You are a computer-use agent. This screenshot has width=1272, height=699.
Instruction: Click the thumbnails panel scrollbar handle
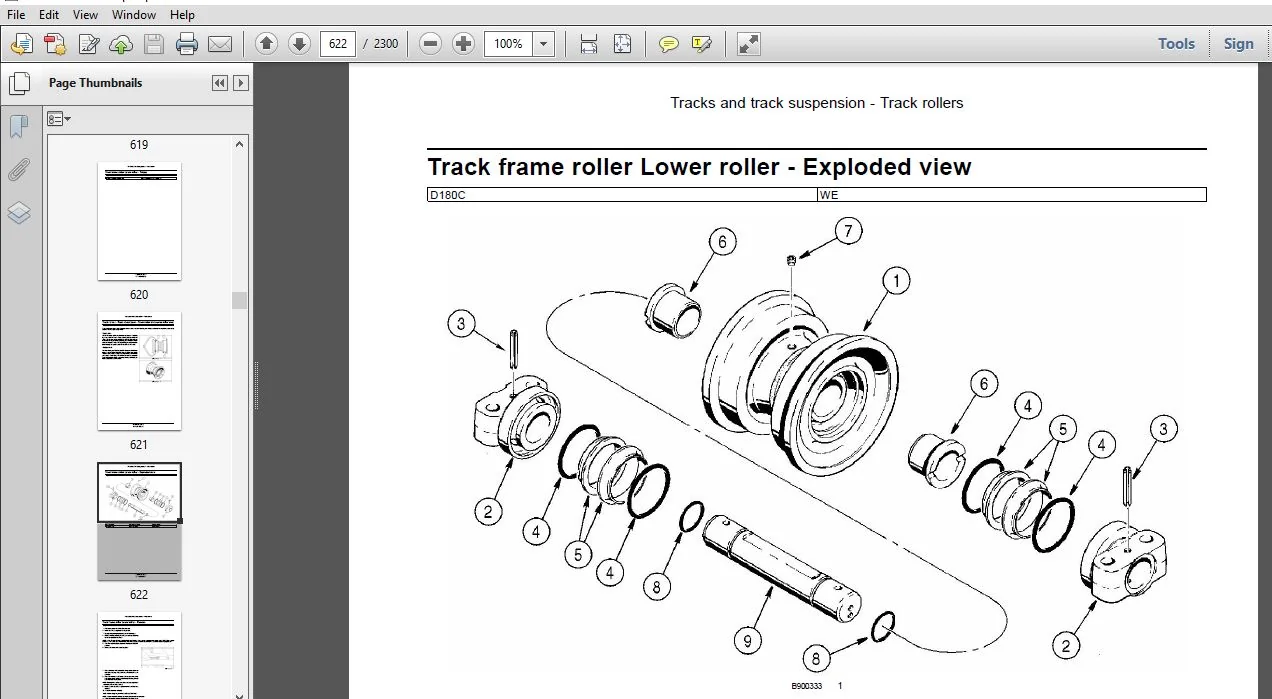(x=240, y=300)
